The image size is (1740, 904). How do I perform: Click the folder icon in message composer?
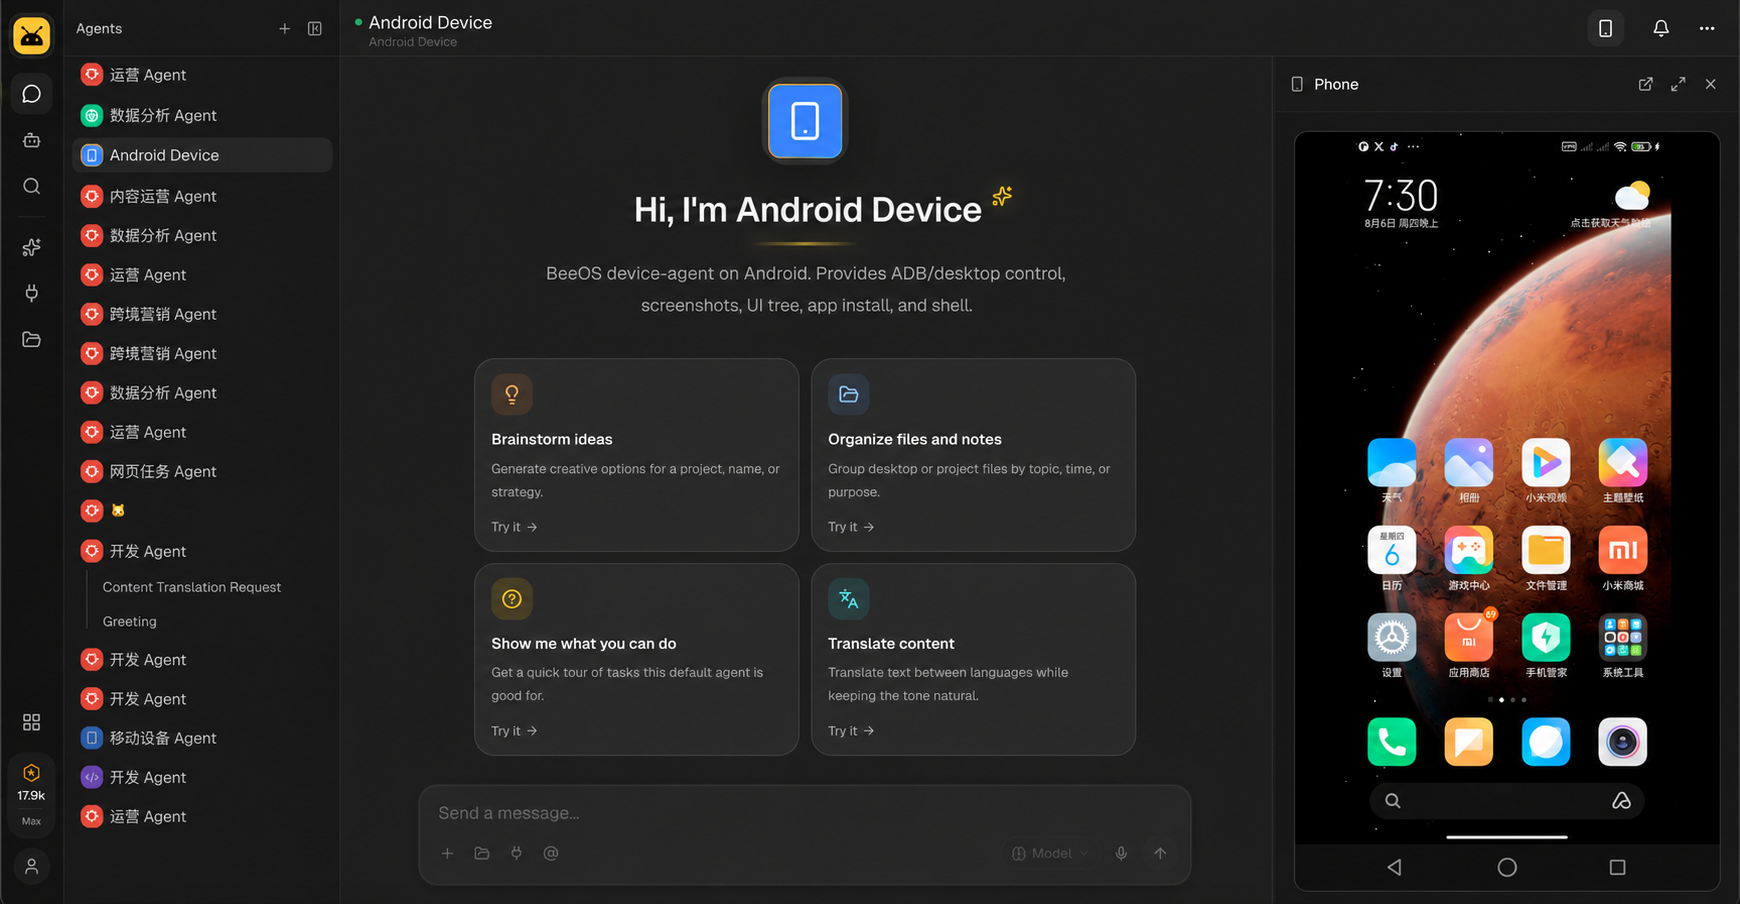[482, 853]
